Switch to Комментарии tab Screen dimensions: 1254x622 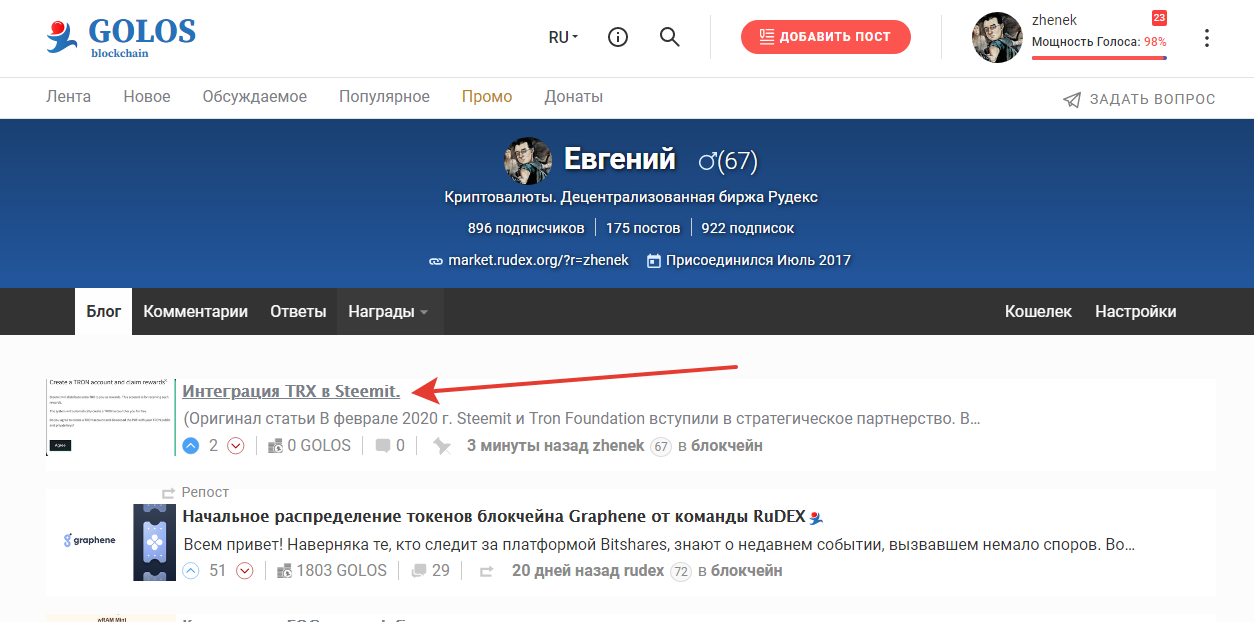195,311
